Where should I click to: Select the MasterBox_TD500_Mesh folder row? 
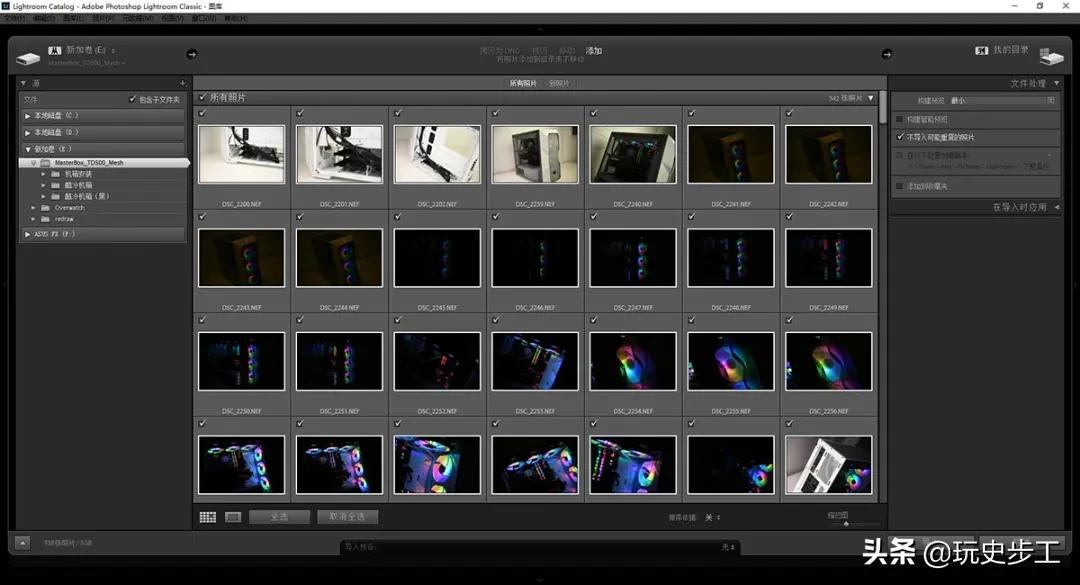coord(103,163)
